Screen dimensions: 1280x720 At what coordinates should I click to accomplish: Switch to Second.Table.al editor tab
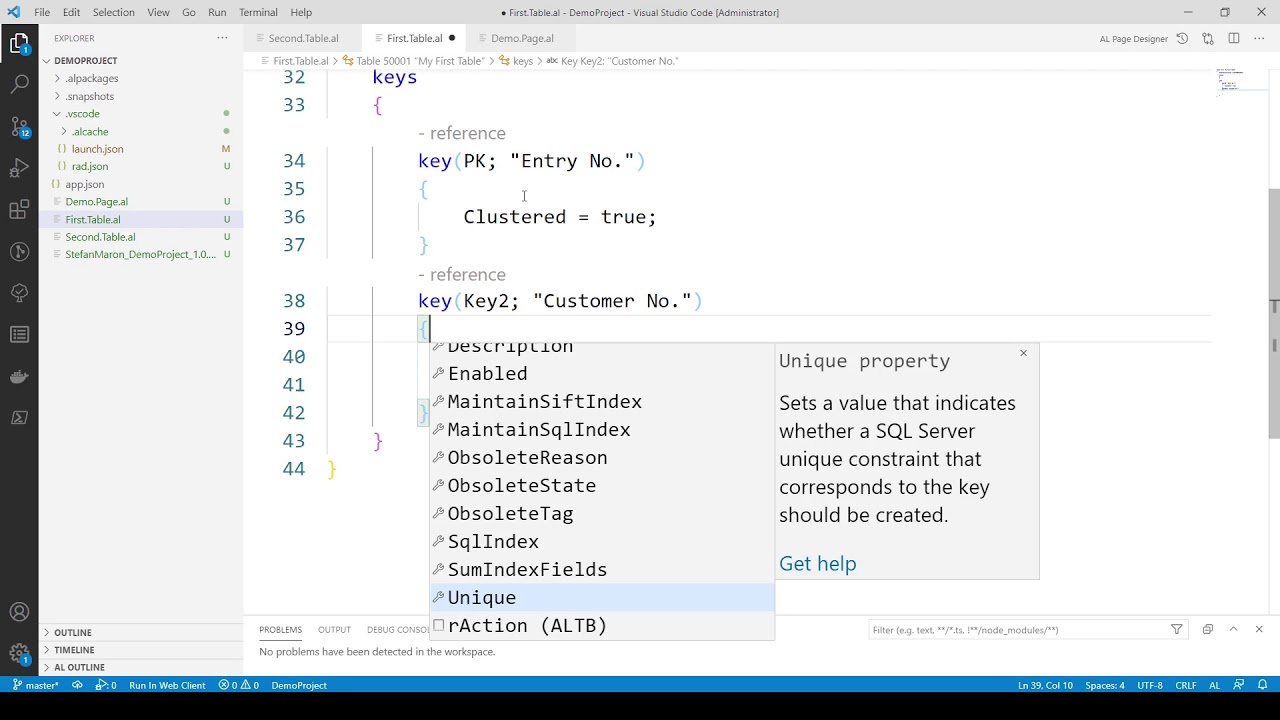coord(303,38)
